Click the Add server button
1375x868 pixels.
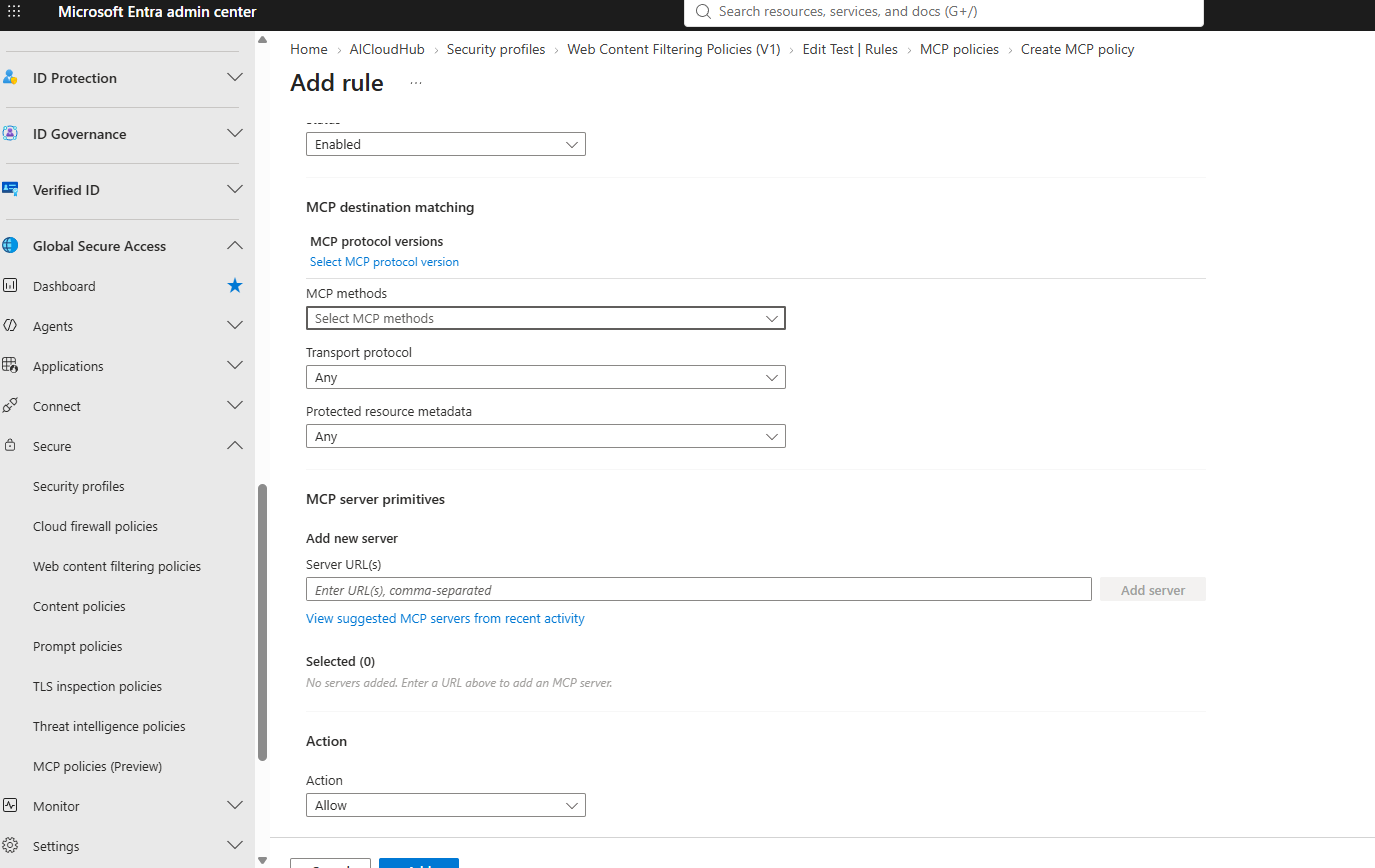(1153, 590)
